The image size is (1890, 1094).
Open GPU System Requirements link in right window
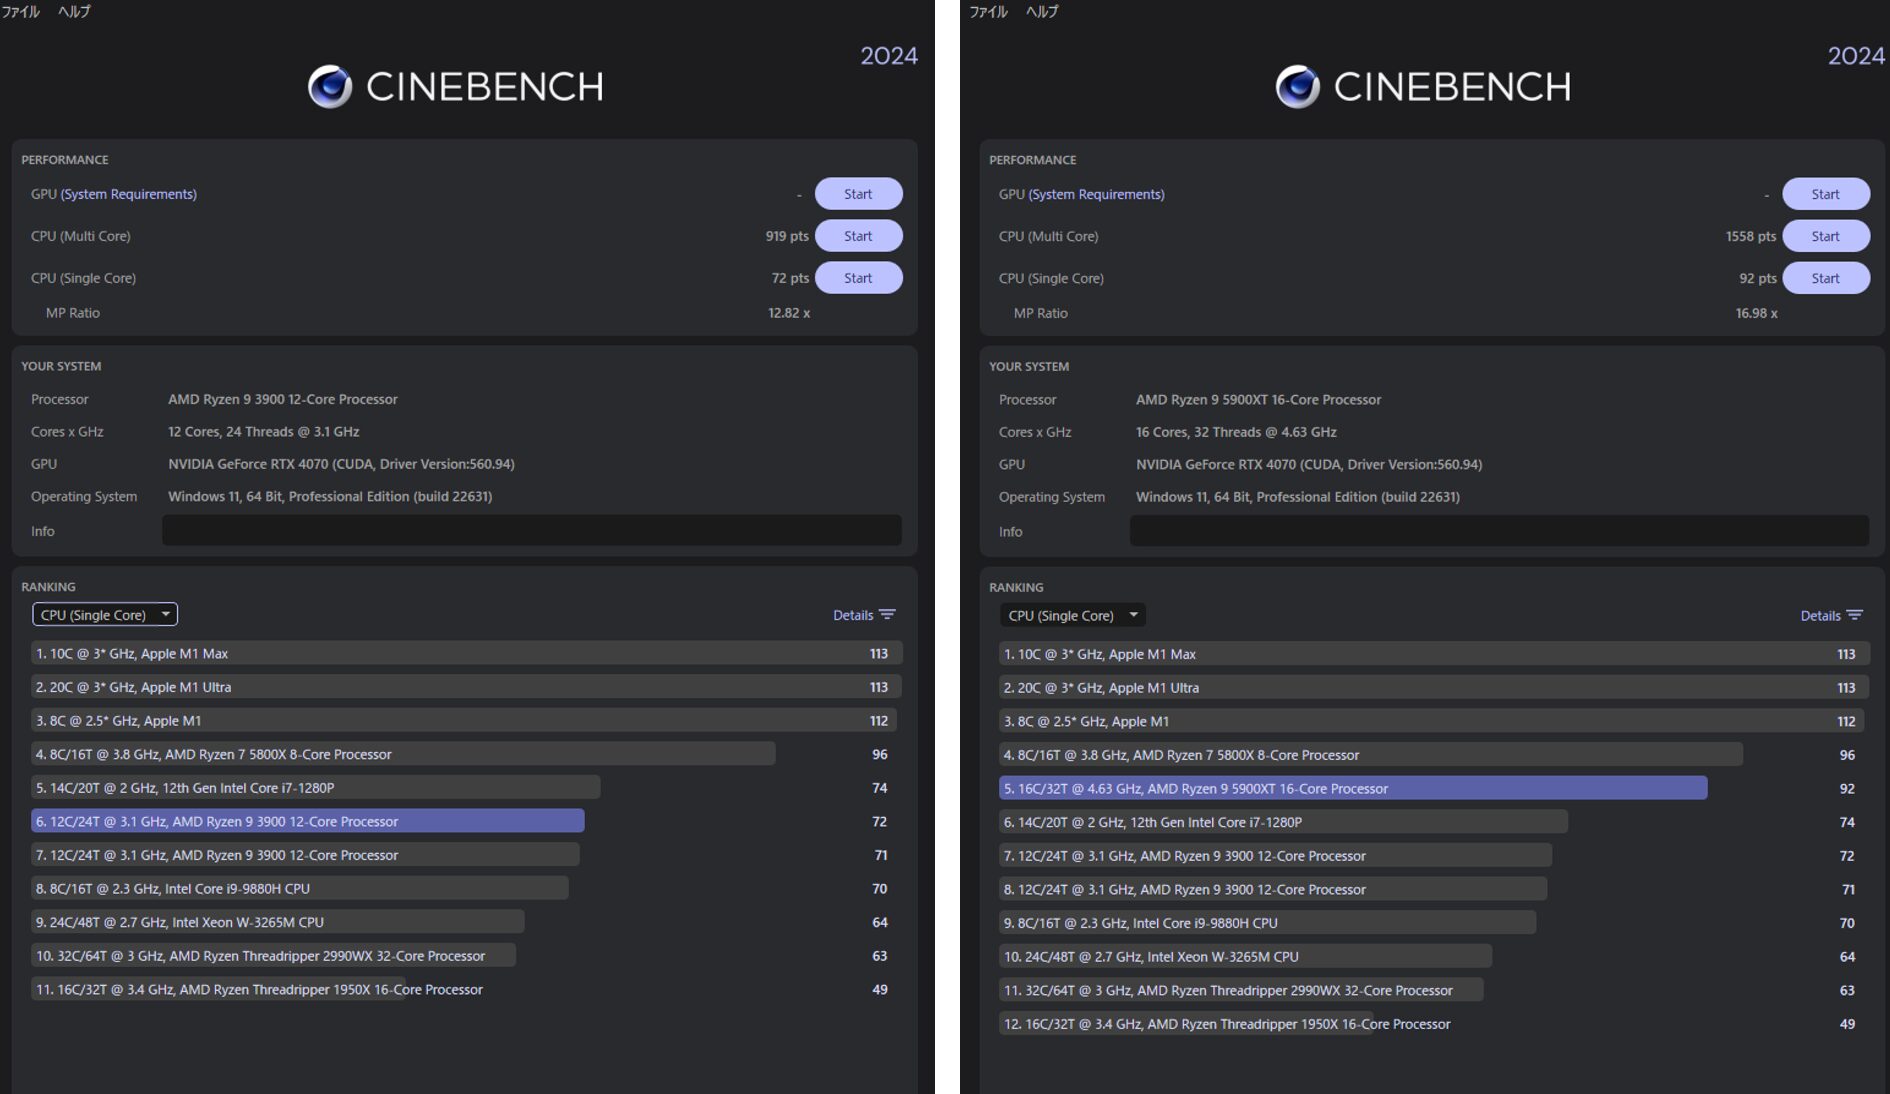[x=1096, y=194]
